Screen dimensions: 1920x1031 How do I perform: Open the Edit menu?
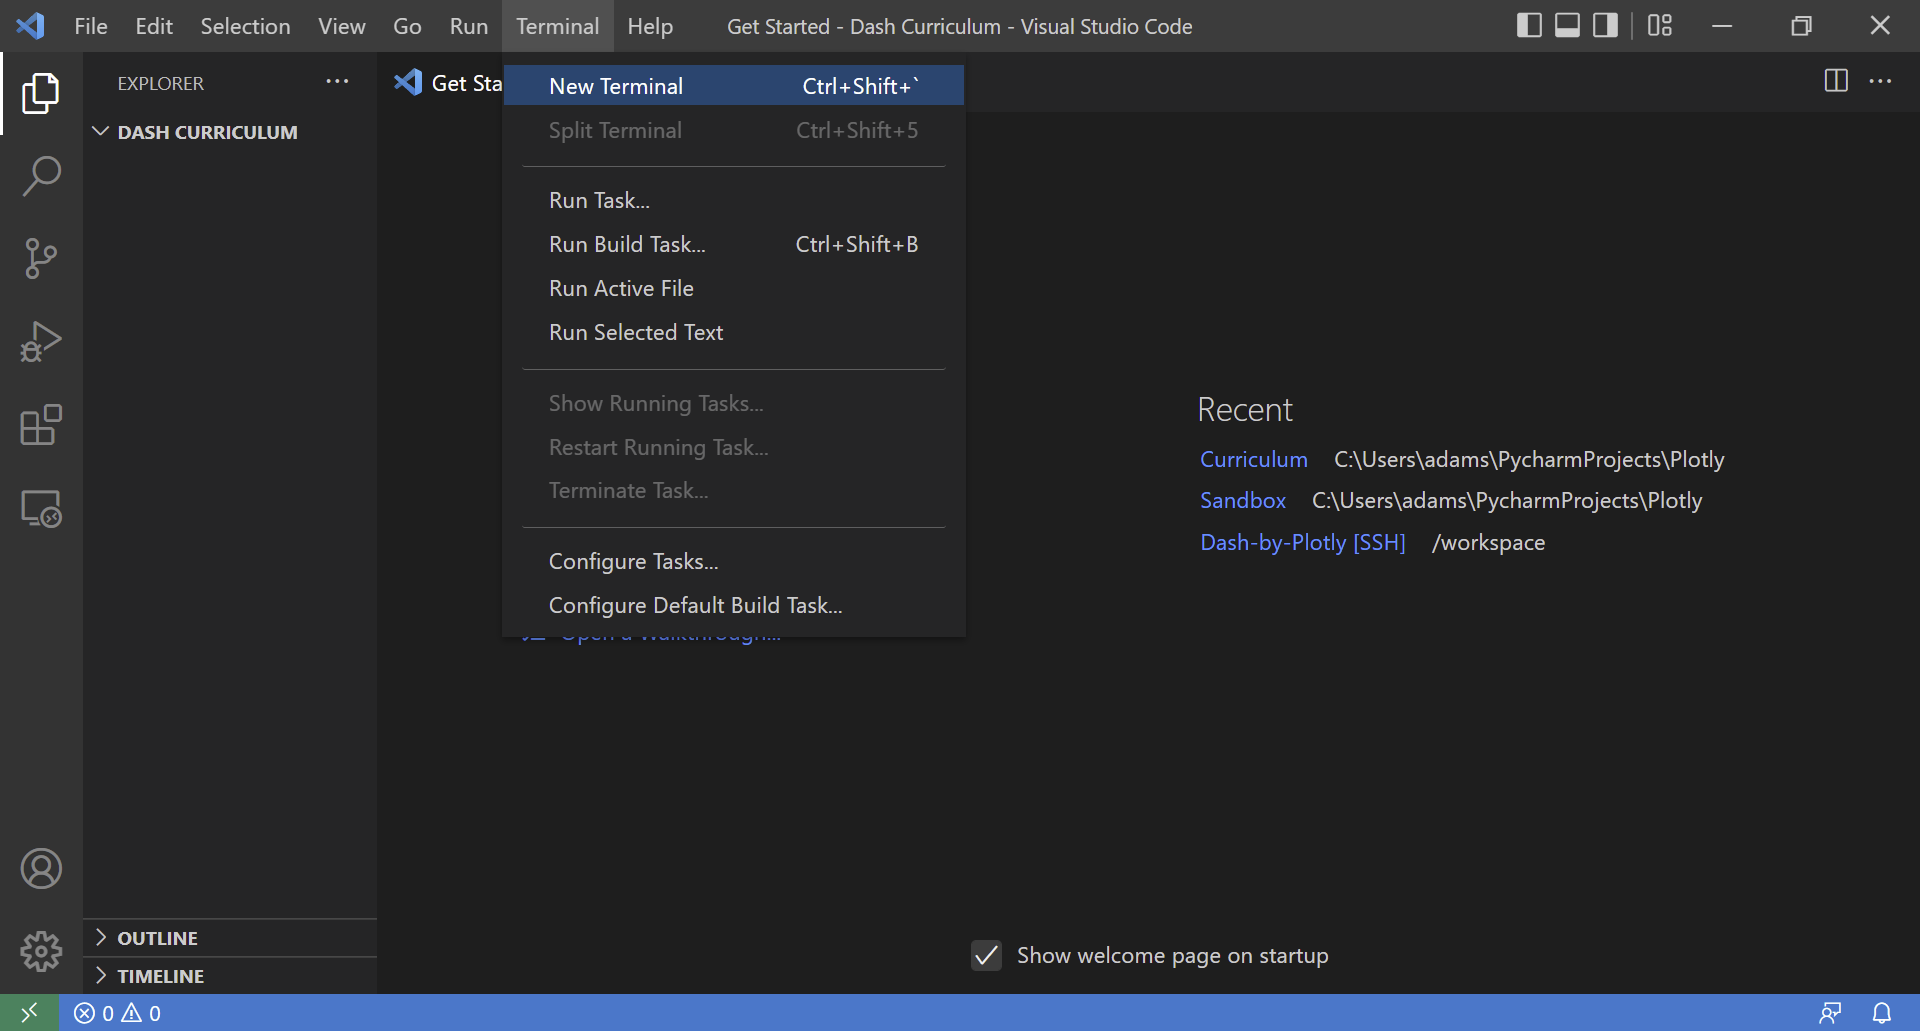click(154, 26)
